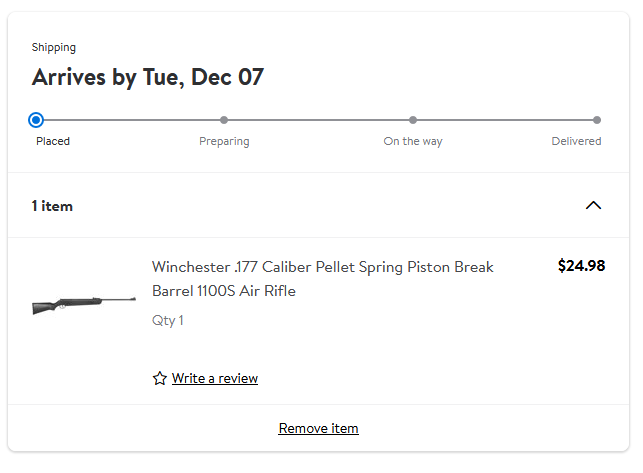Collapse the 1 item section with chevron

pyautogui.click(x=593, y=205)
